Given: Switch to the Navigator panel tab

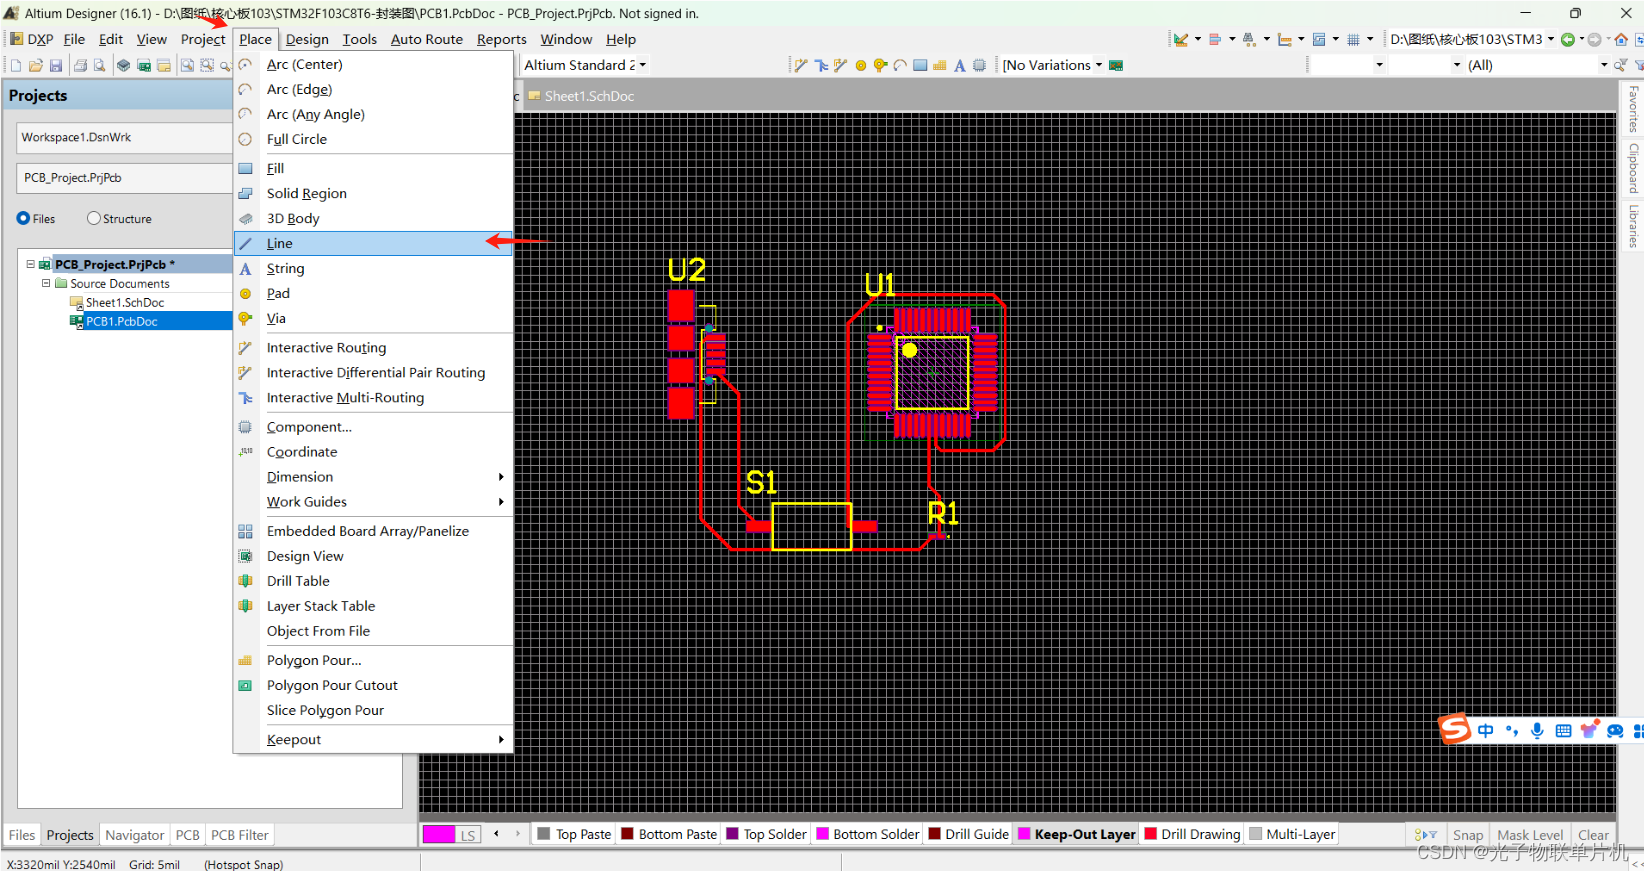Looking at the screenshot, I should click(x=135, y=835).
